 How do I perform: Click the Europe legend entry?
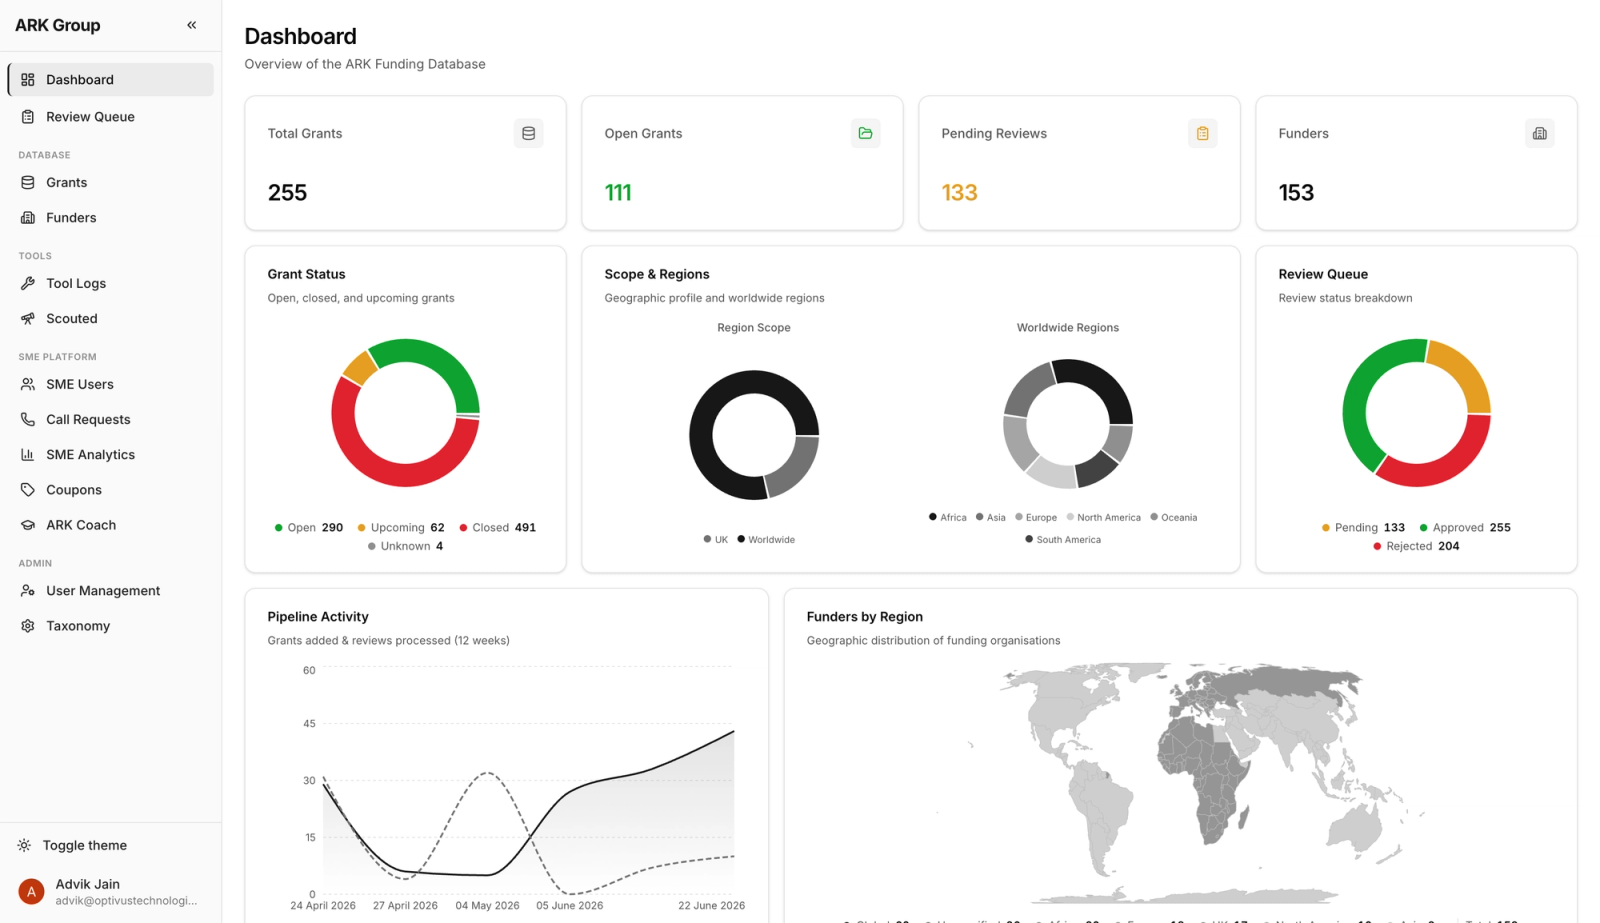(1036, 518)
